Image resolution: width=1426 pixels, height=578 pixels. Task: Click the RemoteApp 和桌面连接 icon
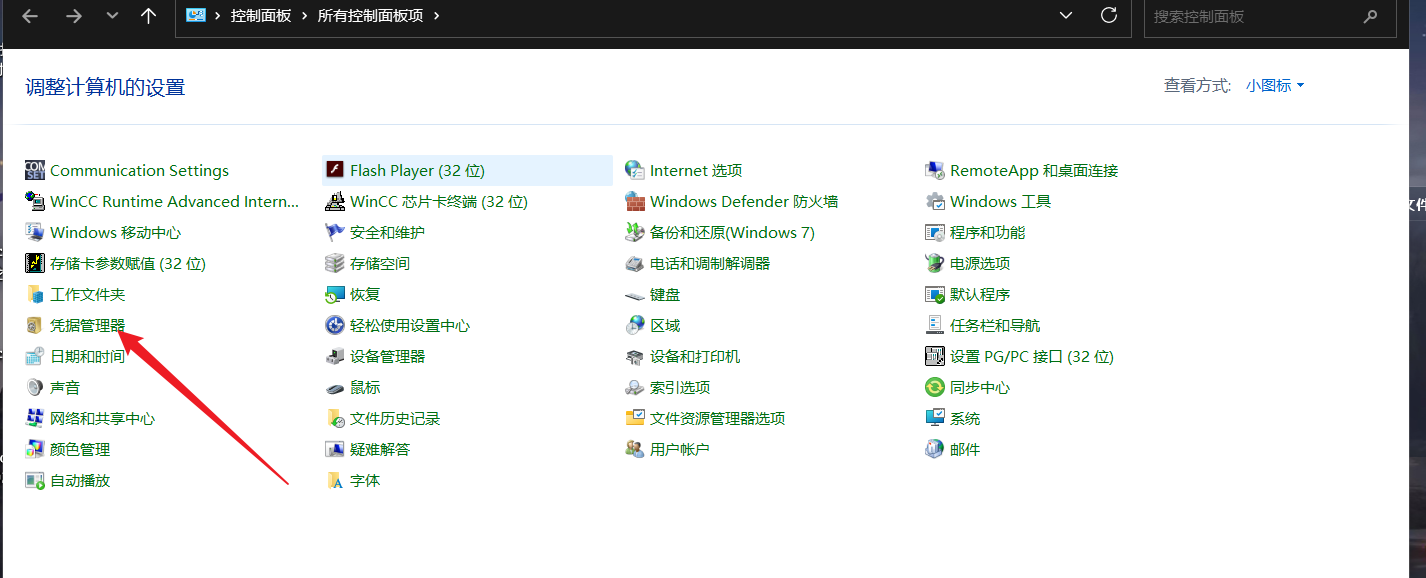pyautogui.click(x=935, y=170)
